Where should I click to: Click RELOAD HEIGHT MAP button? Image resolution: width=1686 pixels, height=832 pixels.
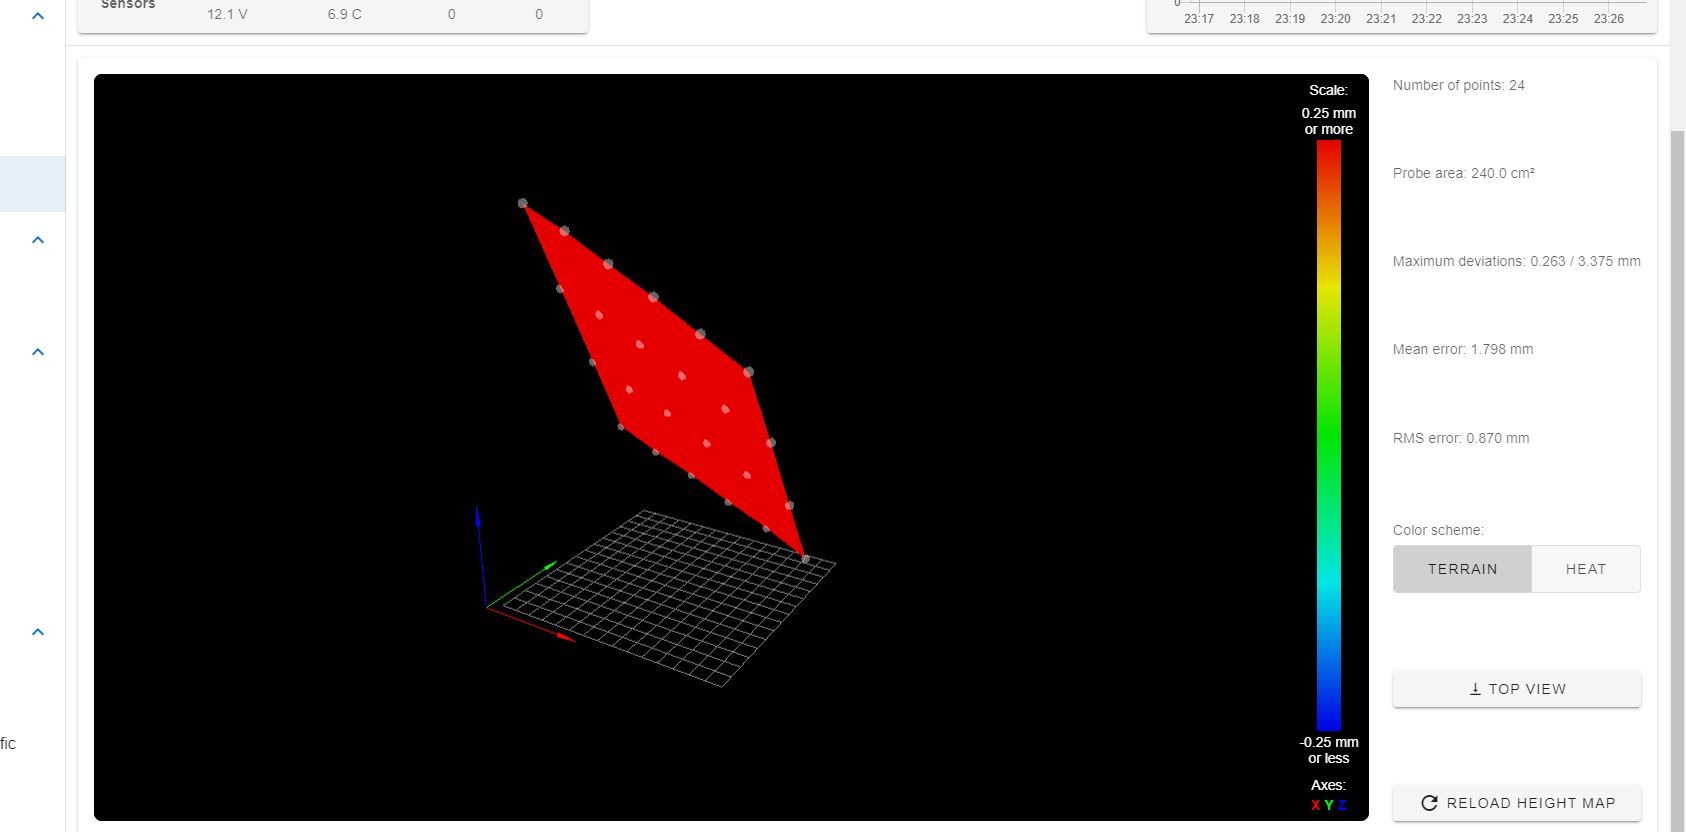[x=1516, y=803]
